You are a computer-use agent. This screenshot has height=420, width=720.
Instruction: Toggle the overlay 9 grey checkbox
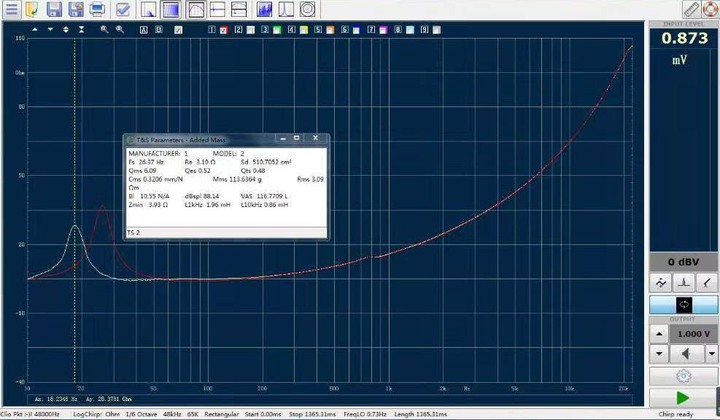click(x=436, y=30)
